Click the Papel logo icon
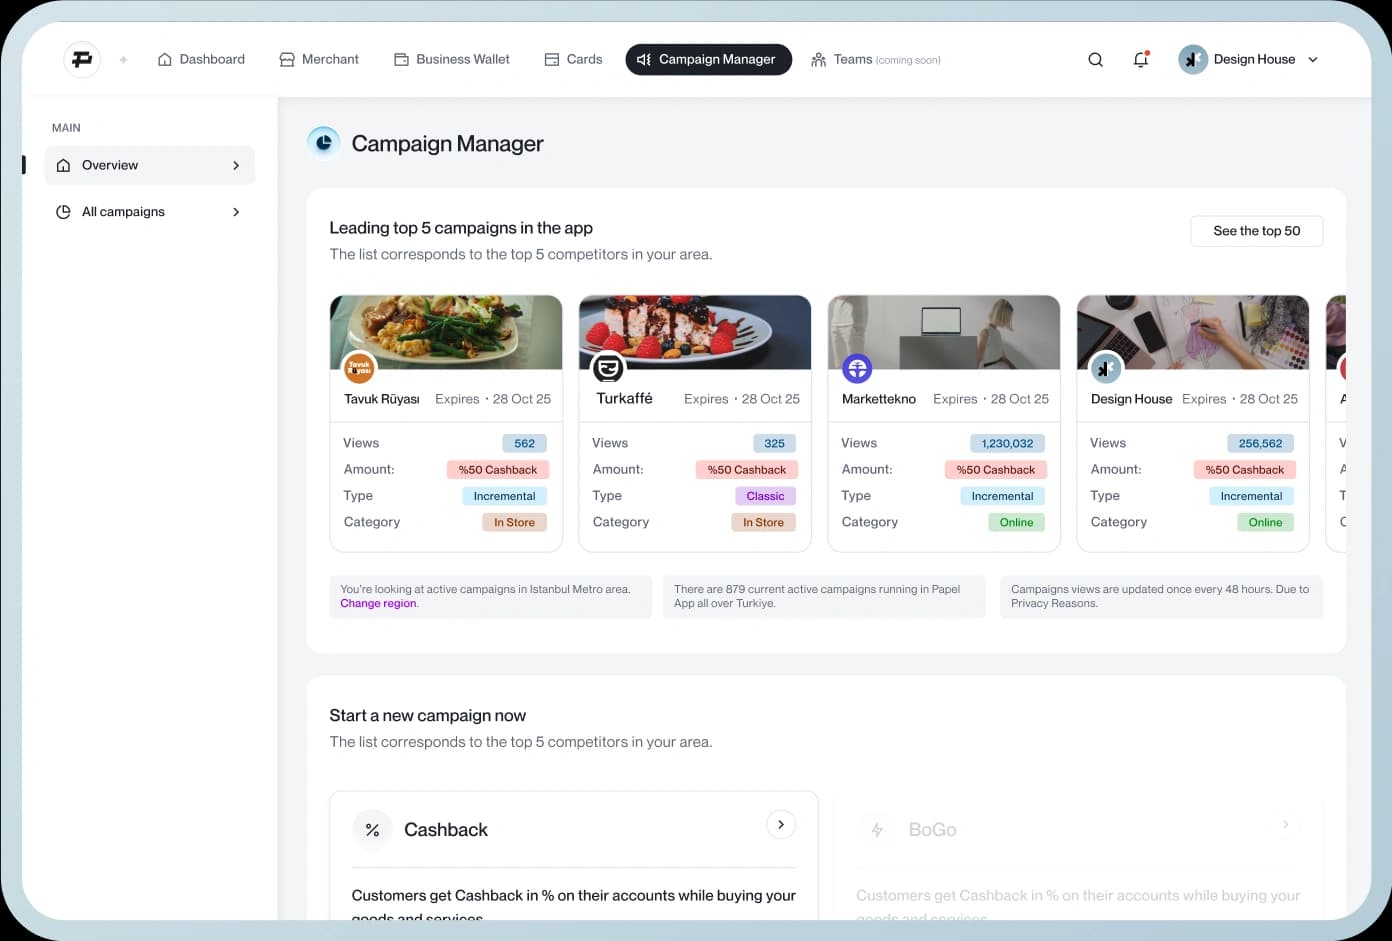Screen dimensions: 1392x941 click(x=82, y=60)
